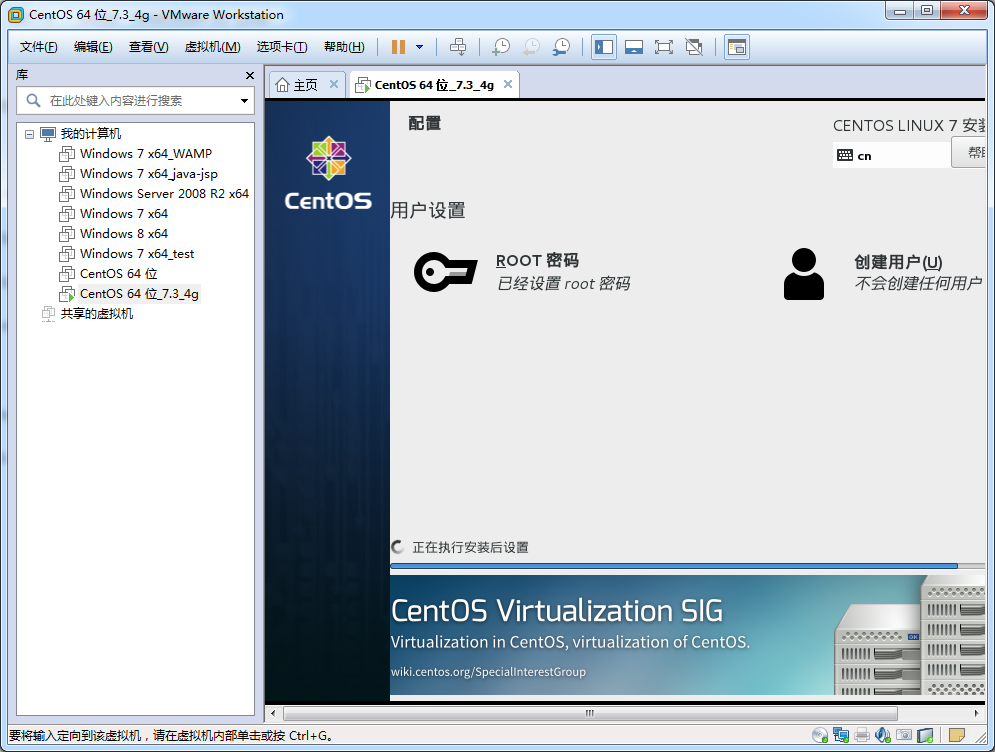This screenshot has width=995, height=752.
Task: Select Windows Server 2008 R2 x64
Action: tap(164, 194)
